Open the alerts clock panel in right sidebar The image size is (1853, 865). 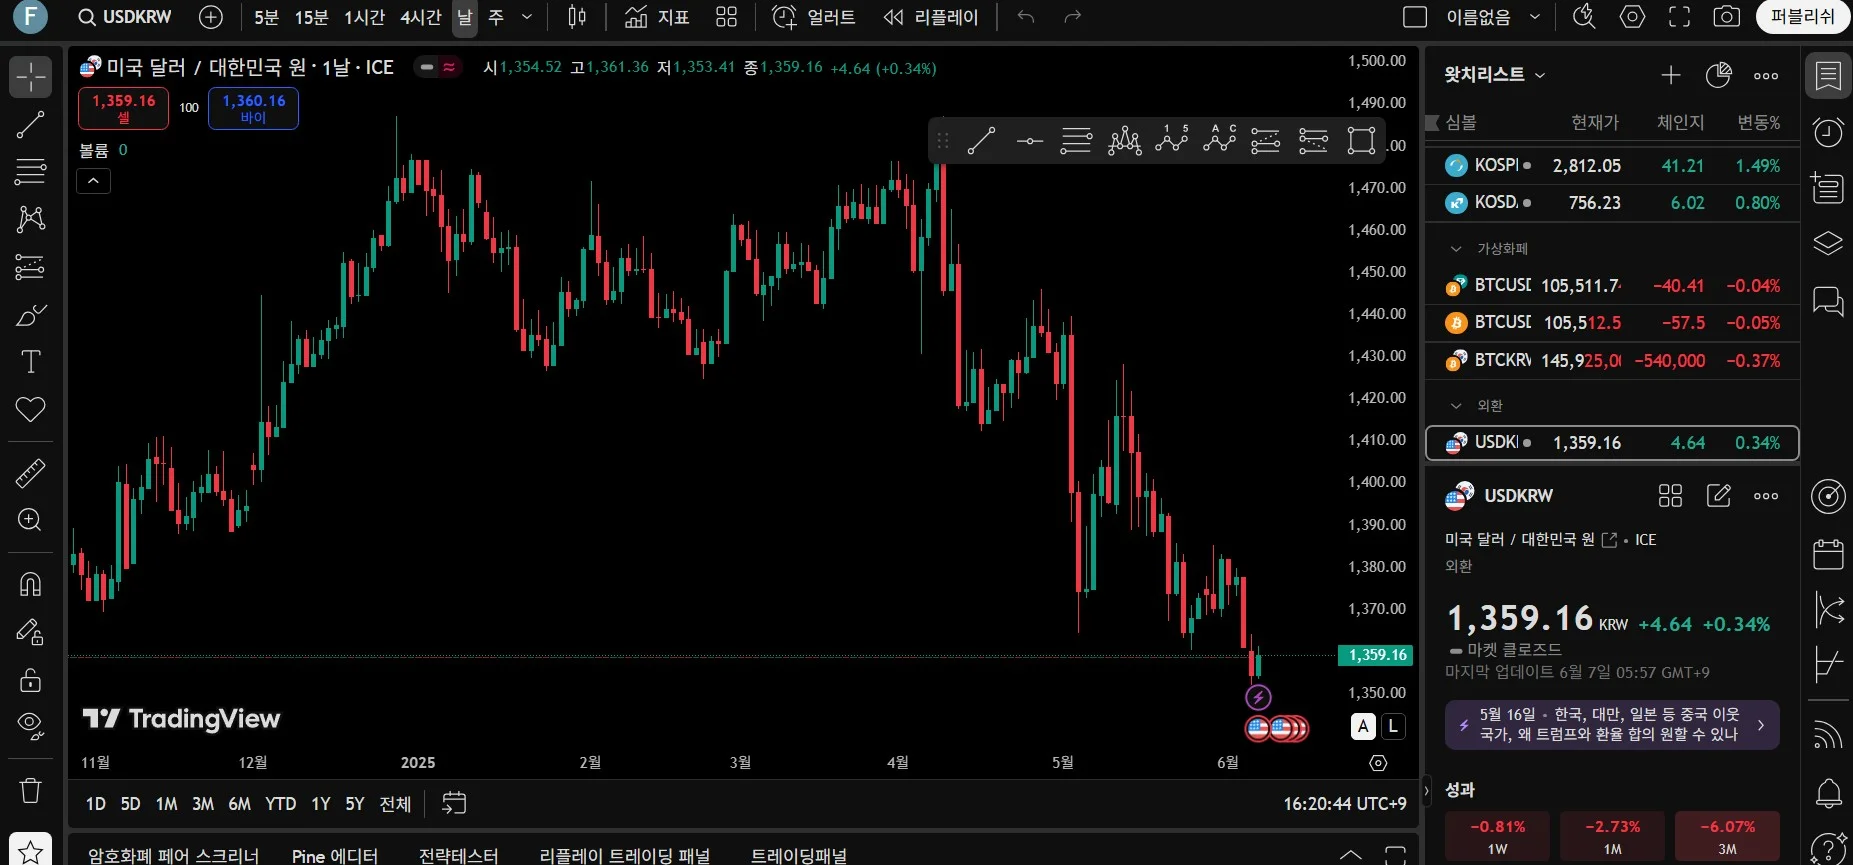[1828, 132]
